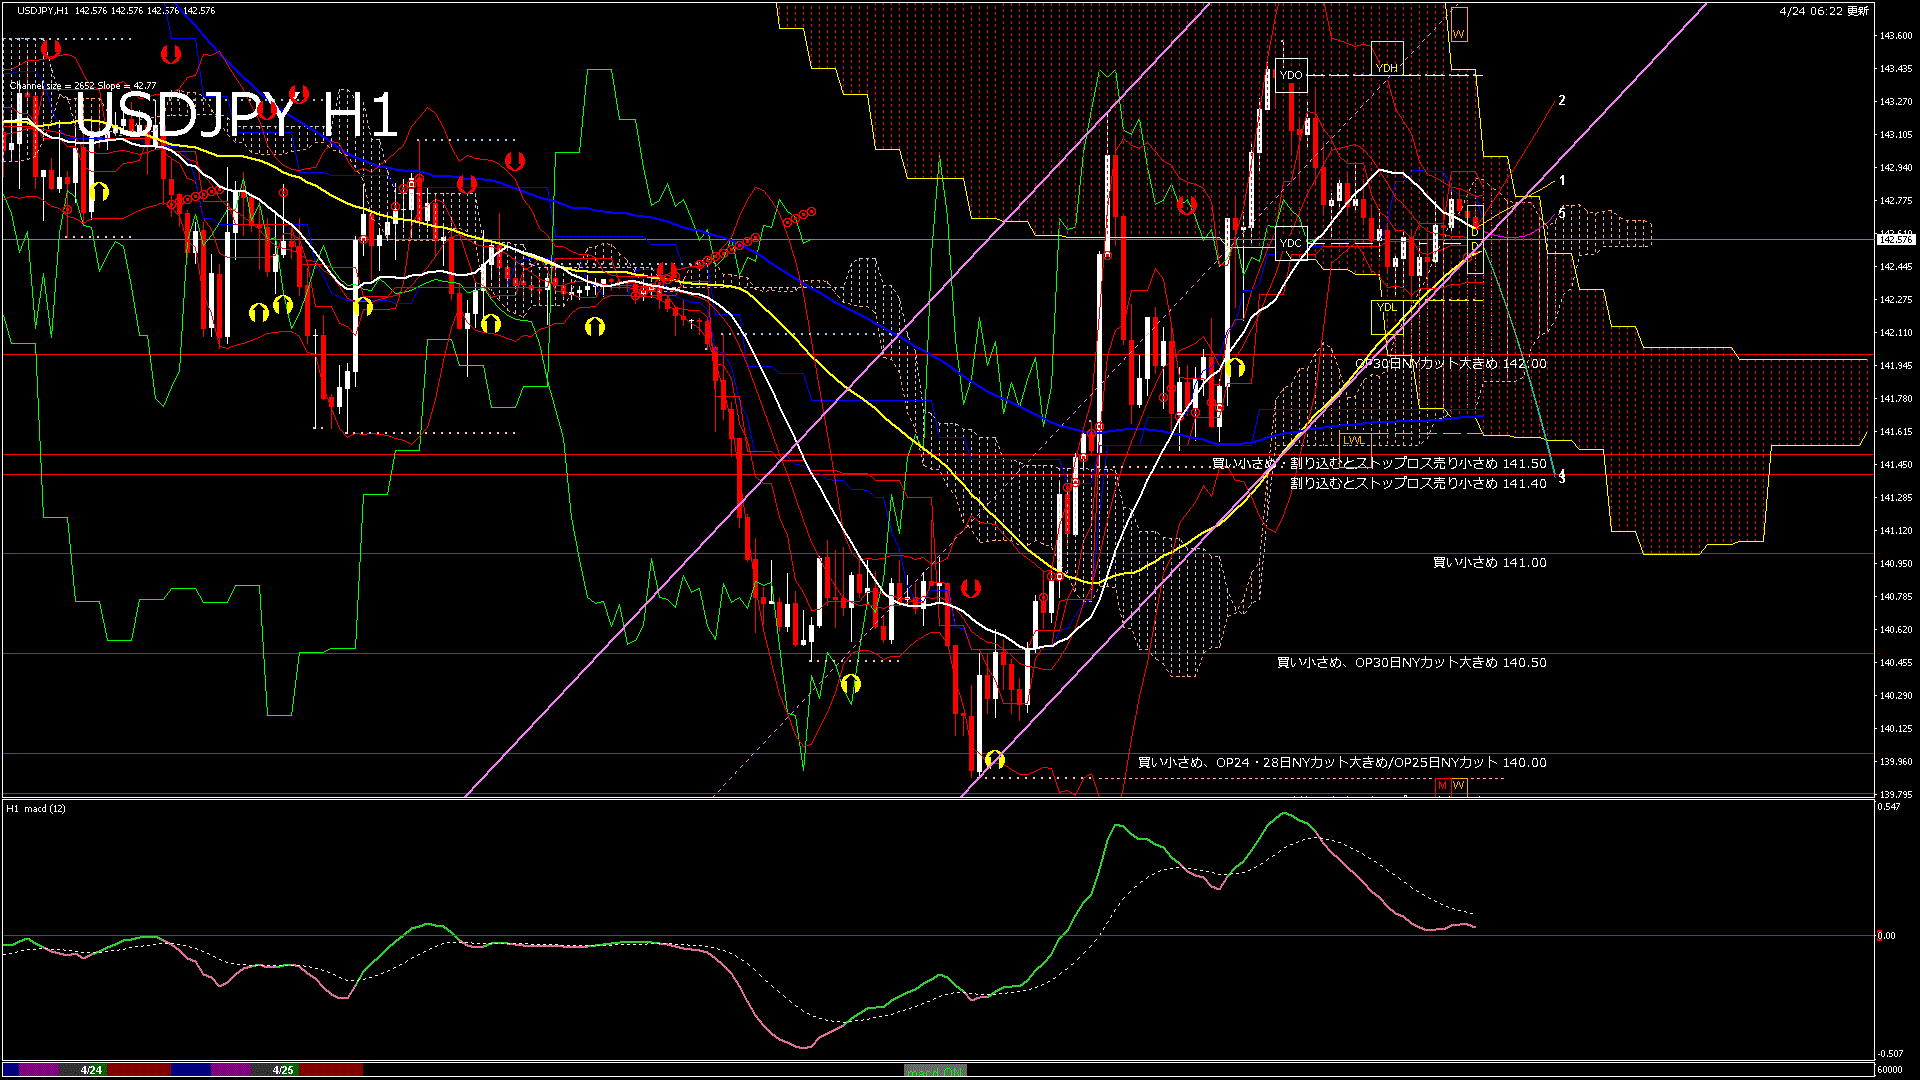Click the 142.00 OP30 NY cut level label

1450,364
